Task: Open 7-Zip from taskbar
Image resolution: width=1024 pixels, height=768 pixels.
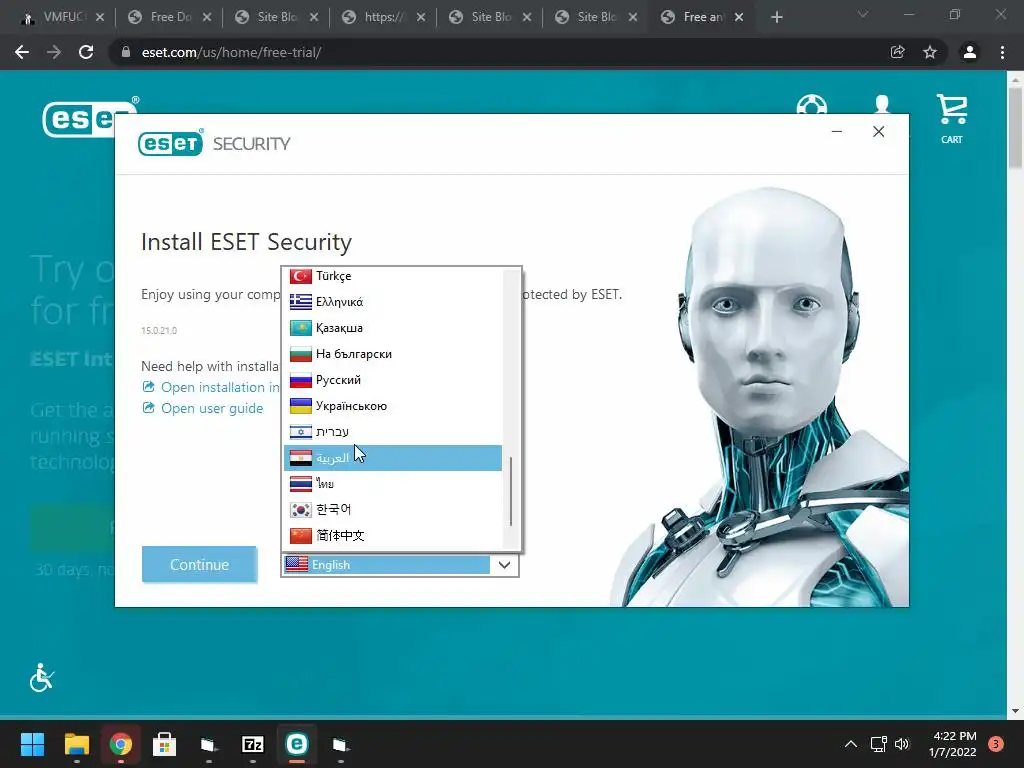Action: (x=253, y=744)
